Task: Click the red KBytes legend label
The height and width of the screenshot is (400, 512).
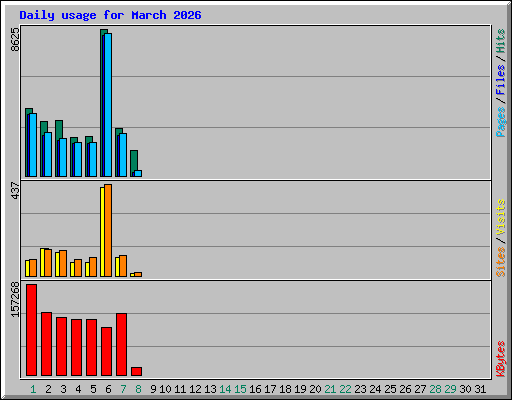Action: tap(500, 359)
